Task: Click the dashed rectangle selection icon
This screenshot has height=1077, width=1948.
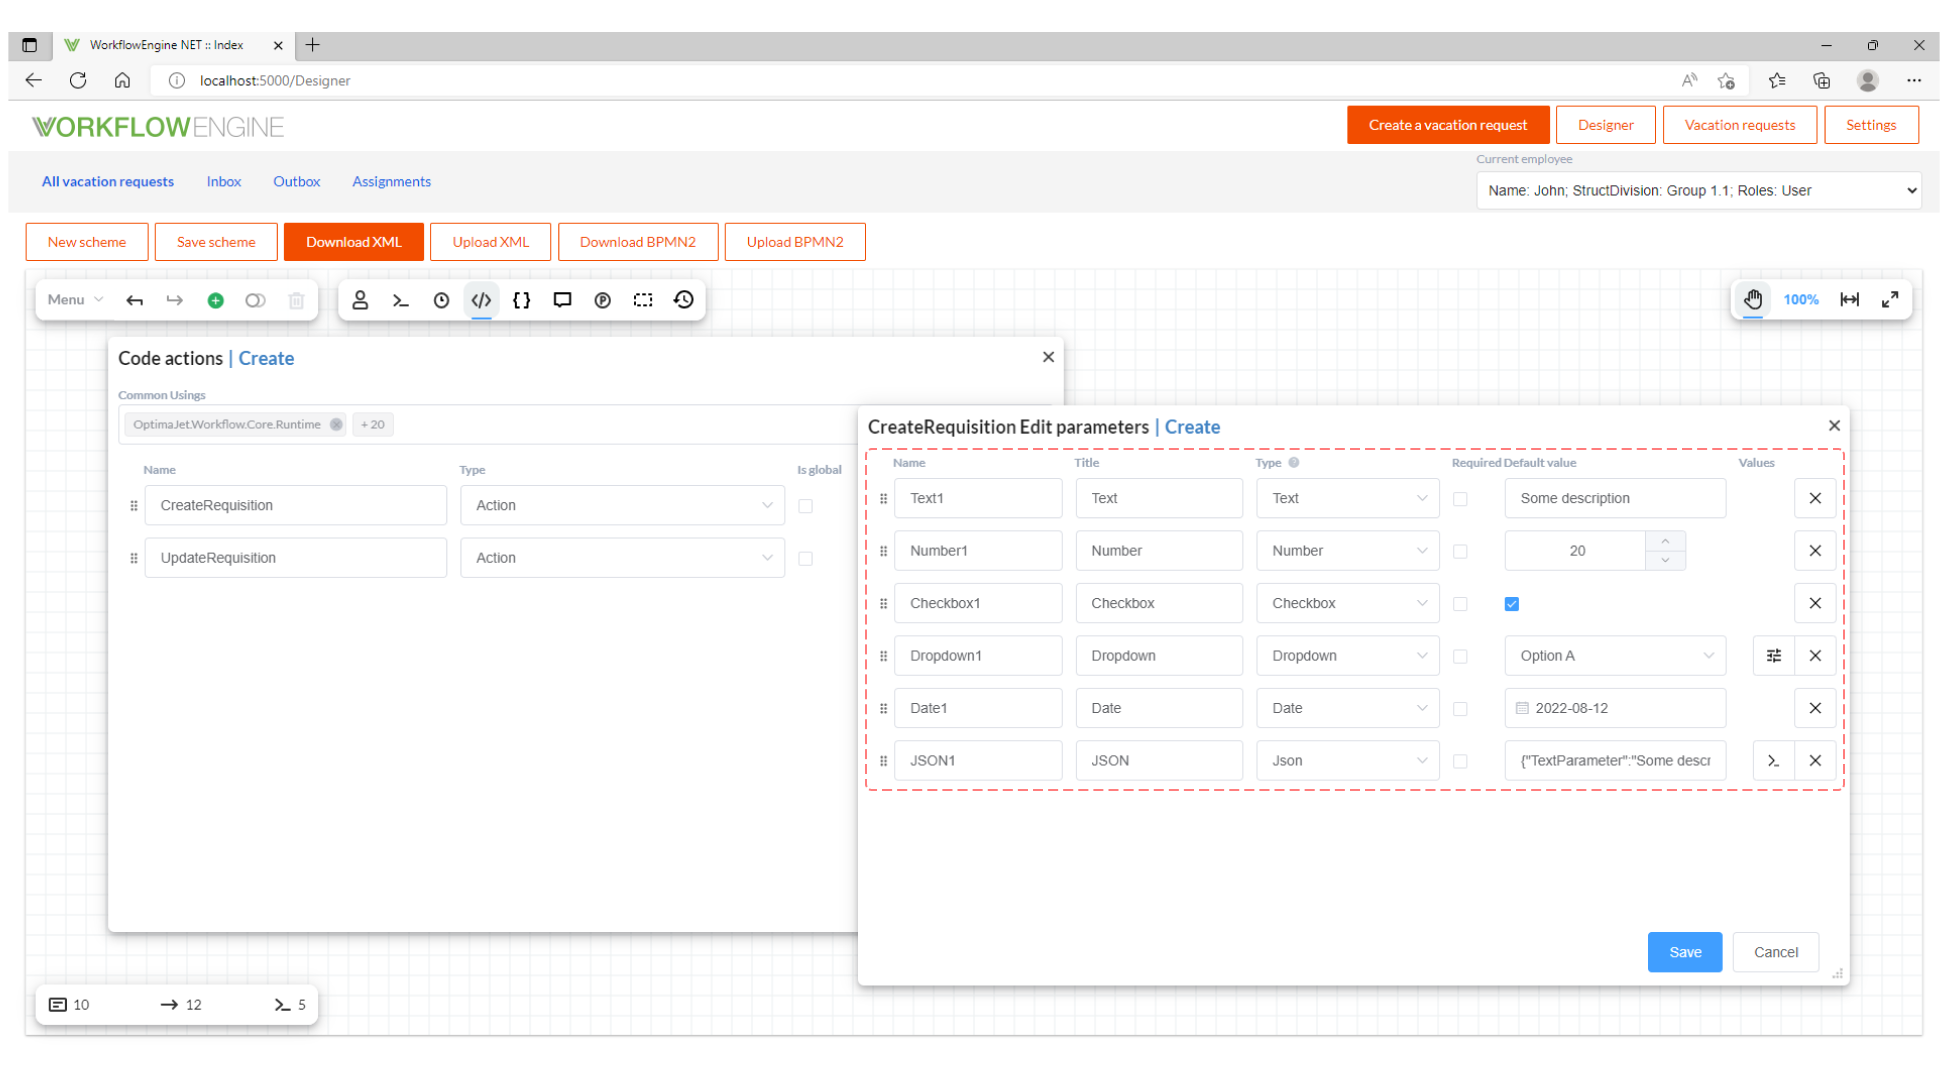Action: pyautogui.click(x=643, y=300)
